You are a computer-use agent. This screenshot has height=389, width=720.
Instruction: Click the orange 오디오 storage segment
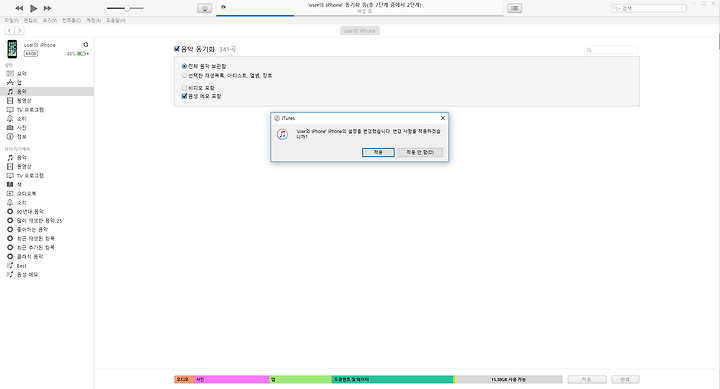[184, 379]
